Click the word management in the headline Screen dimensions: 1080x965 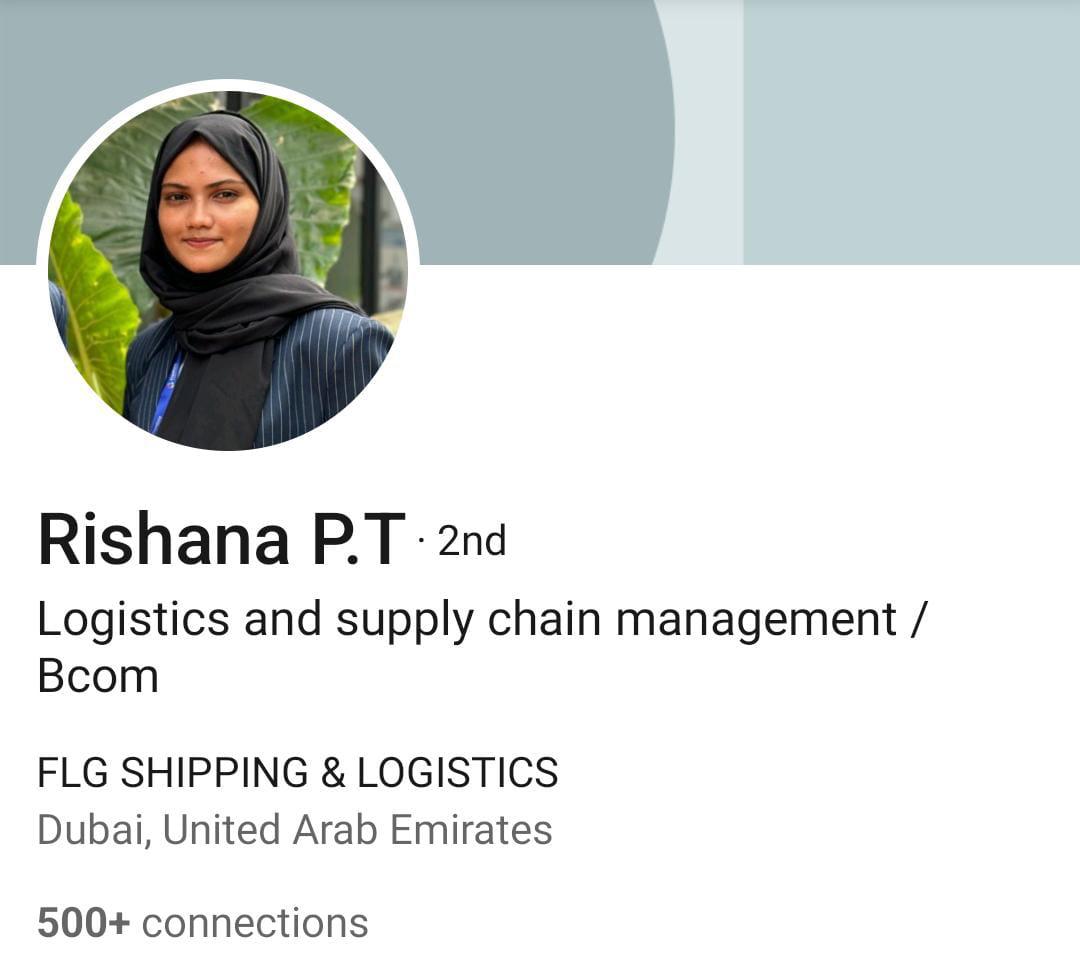756,619
